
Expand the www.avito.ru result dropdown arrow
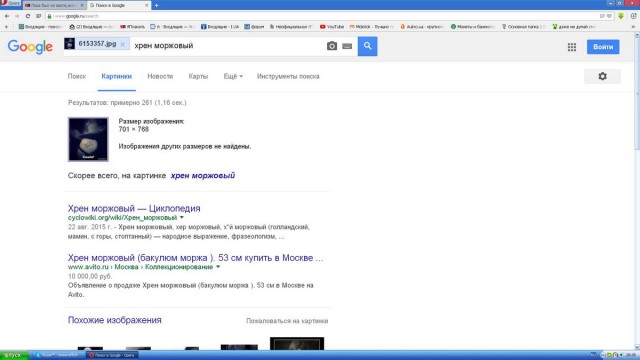218,267
